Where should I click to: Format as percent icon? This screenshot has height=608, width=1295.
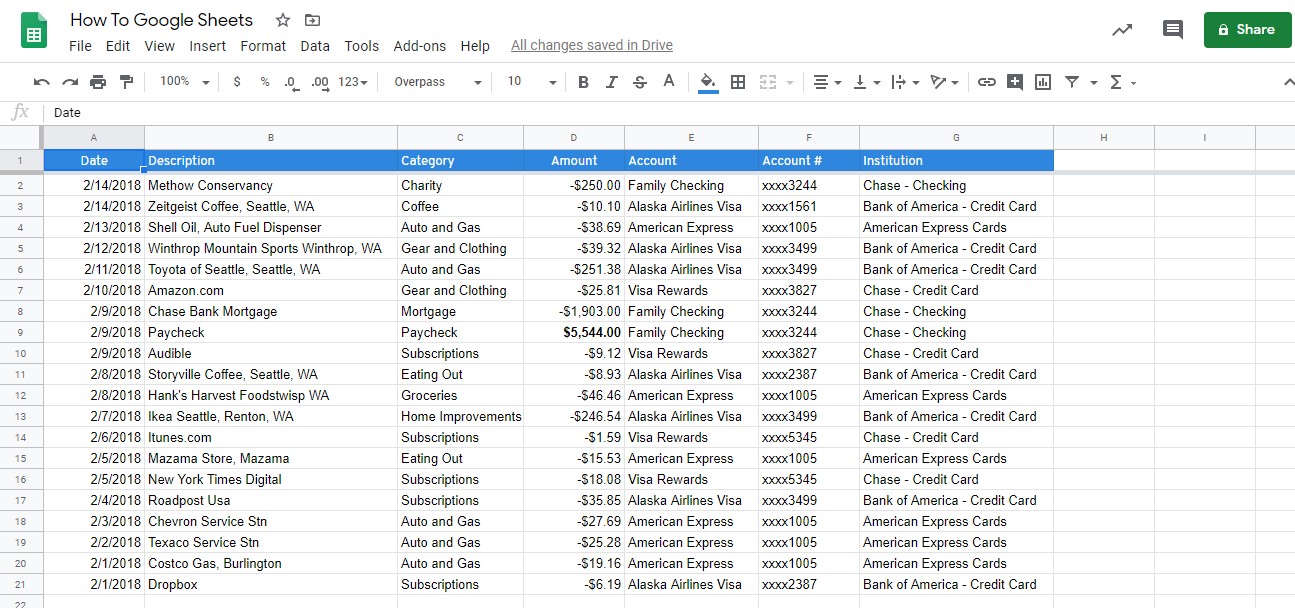pyautogui.click(x=265, y=82)
